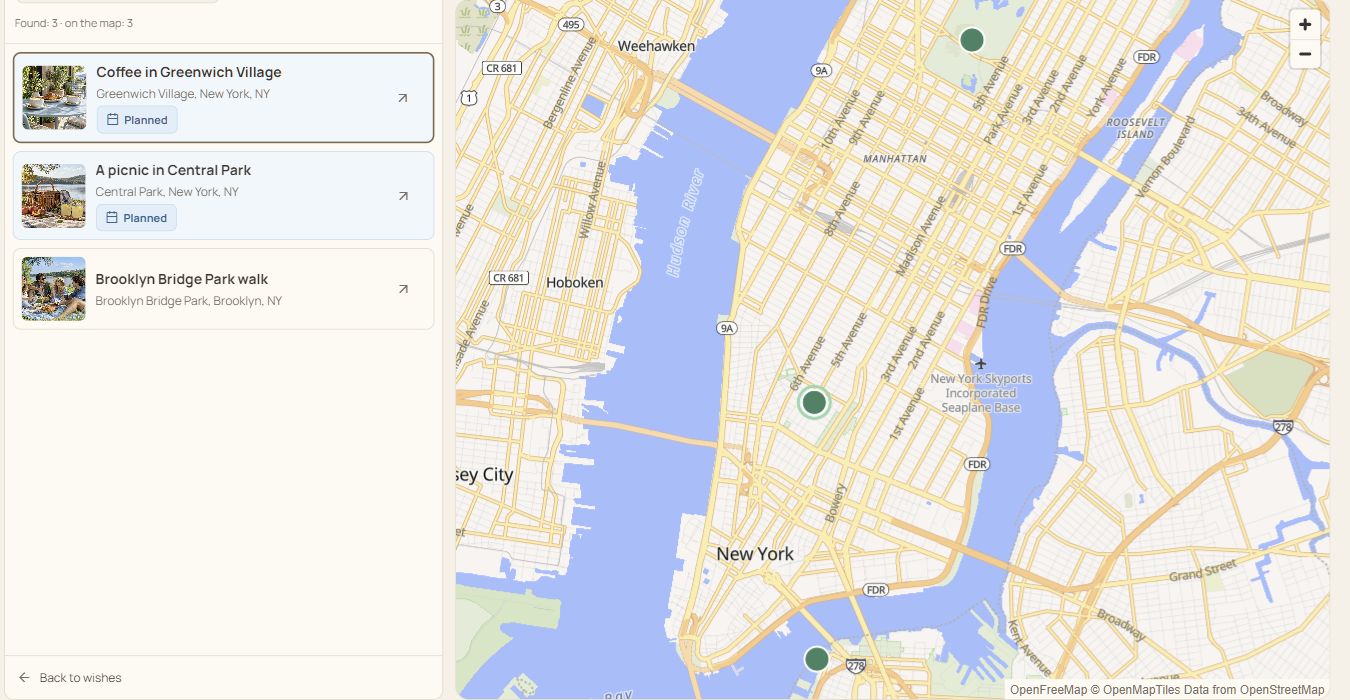Click the Grand Street label on map
The width and height of the screenshot is (1350, 700).
tap(1203, 572)
